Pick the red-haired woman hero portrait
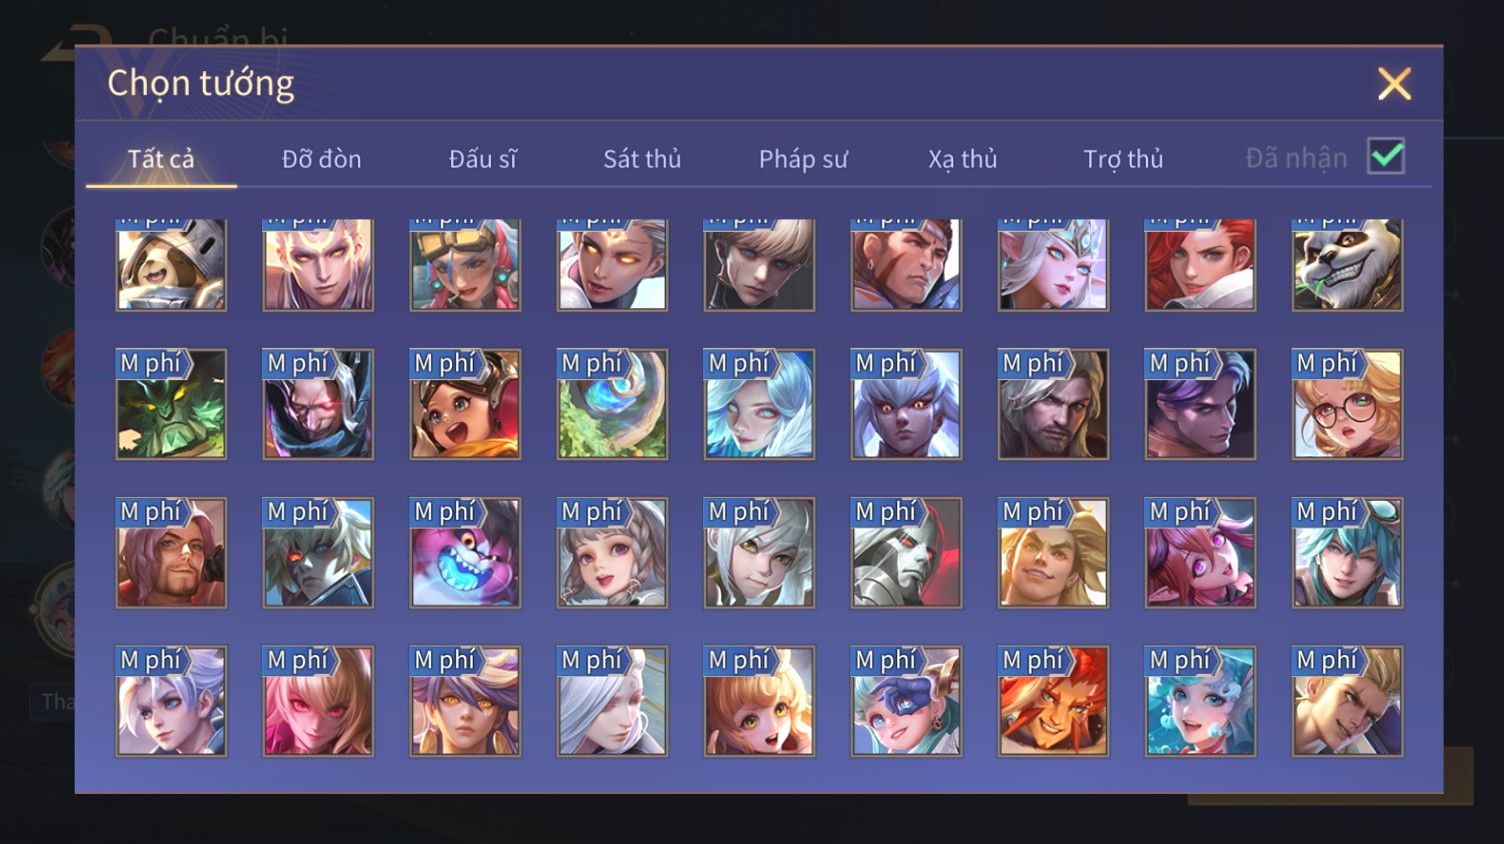 pyautogui.click(x=1200, y=265)
